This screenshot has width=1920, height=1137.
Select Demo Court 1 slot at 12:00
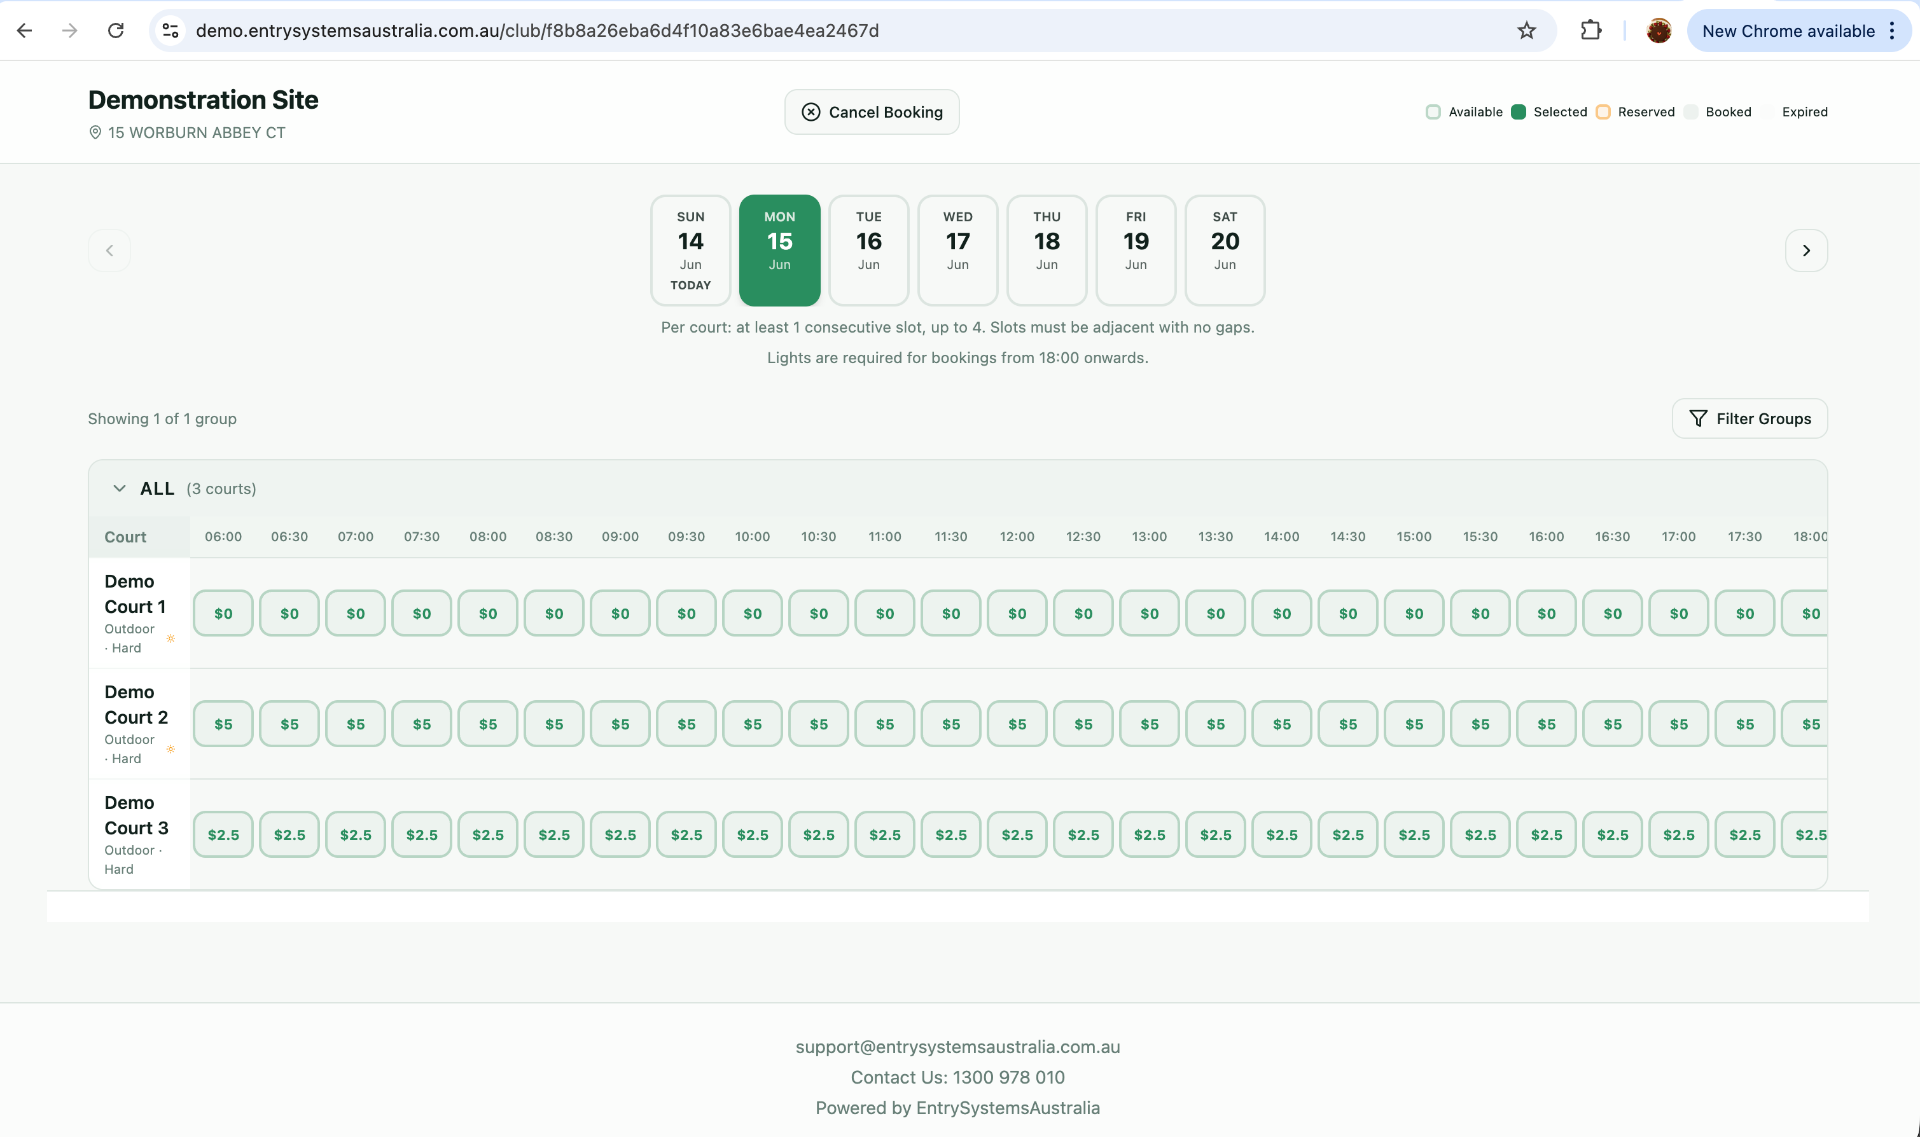point(1017,613)
